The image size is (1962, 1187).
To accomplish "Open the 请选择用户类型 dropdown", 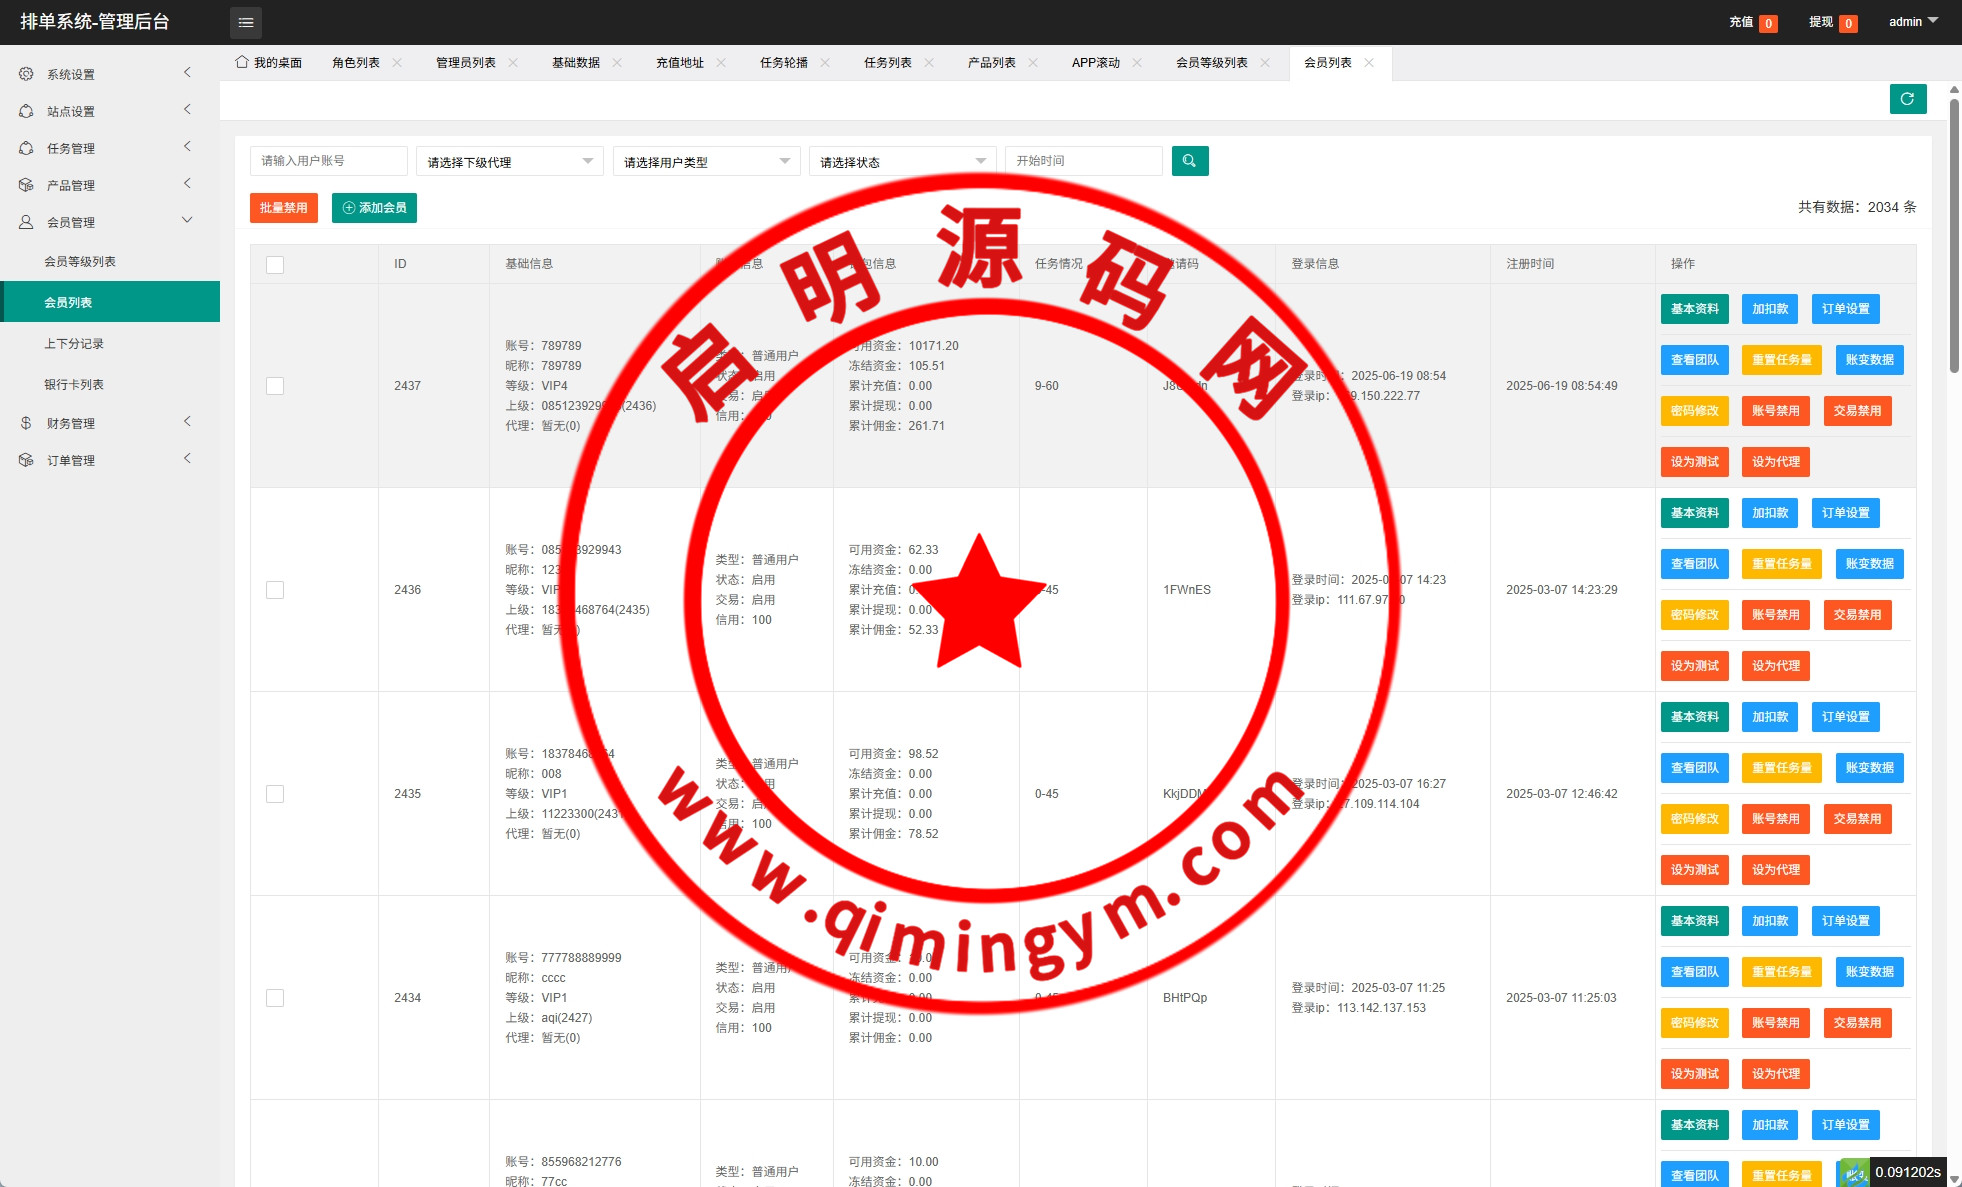I will 706,162.
